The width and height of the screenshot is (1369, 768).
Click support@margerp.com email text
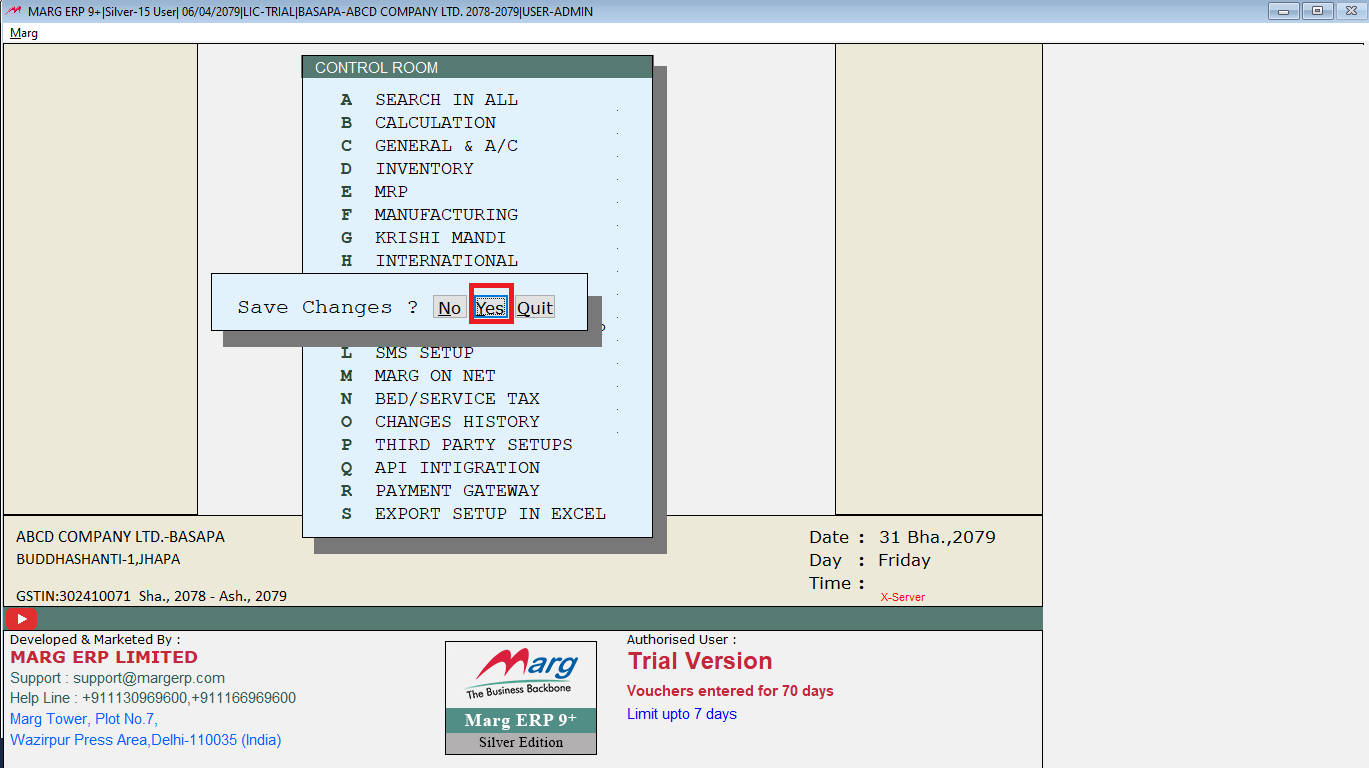tap(149, 678)
